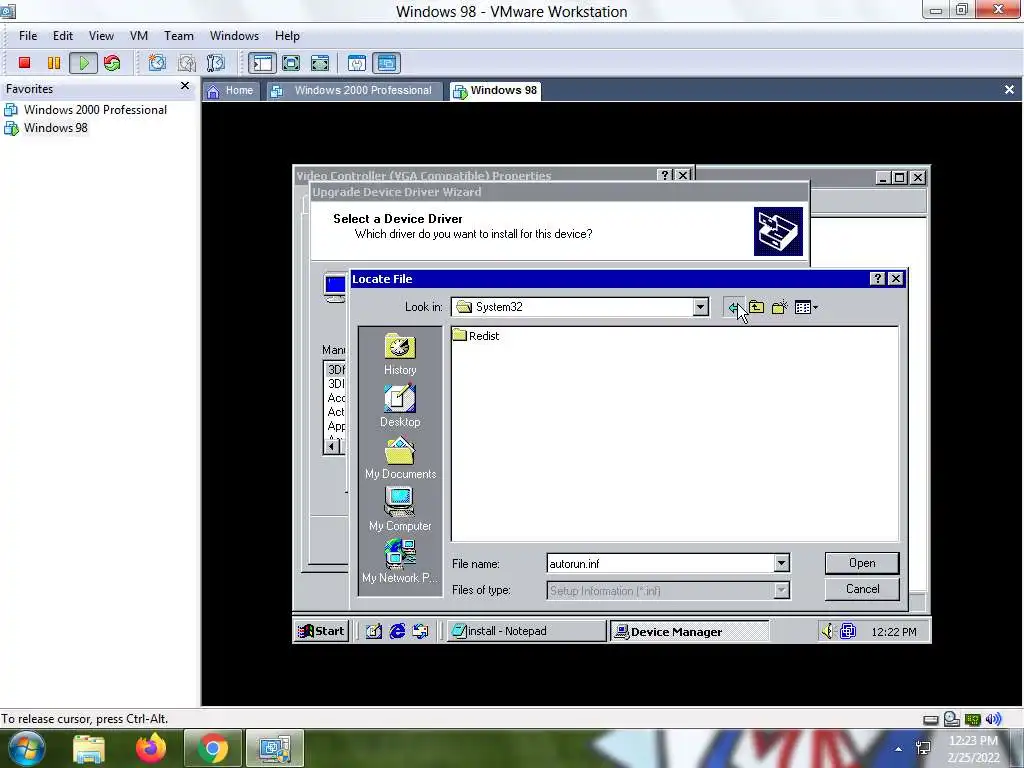This screenshot has width=1024, height=768.
Task: Click the File name input field
Action: click(660, 563)
